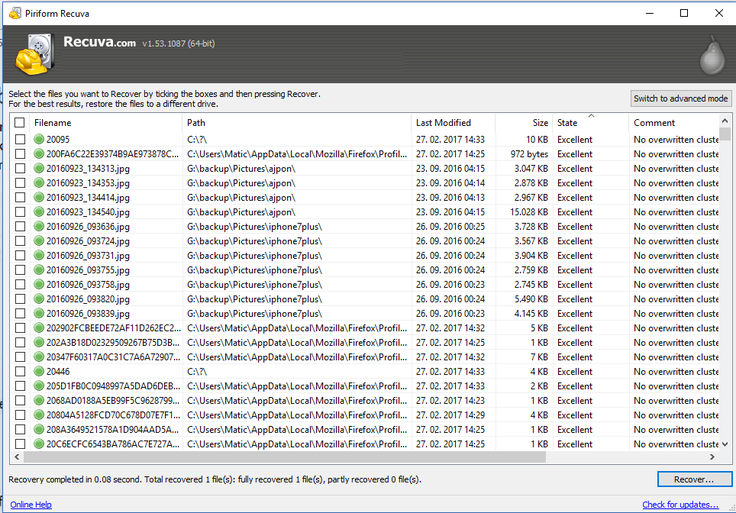Tick checkbox for 20160923_134414.jpg

pos(20,198)
